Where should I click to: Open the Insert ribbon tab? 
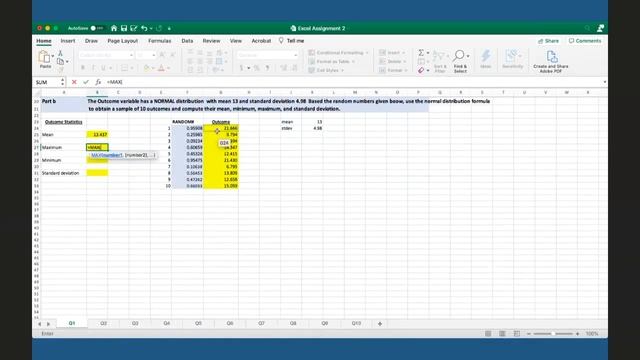68,41
